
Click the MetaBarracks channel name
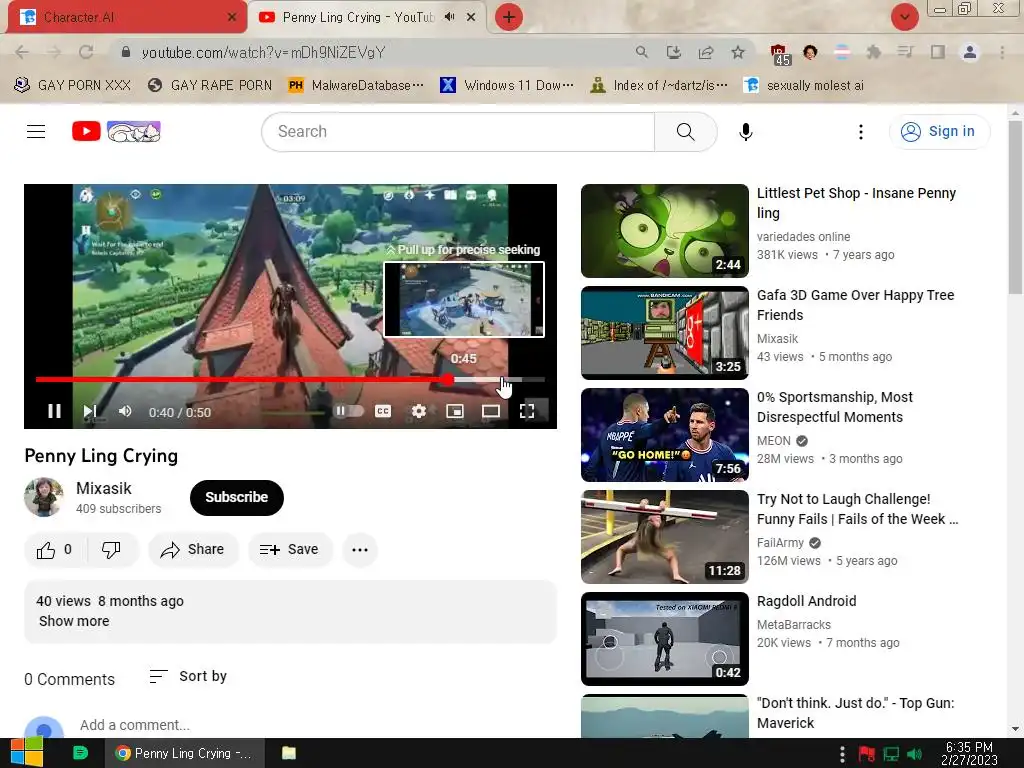pyautogui.click(x=793, y=625)
